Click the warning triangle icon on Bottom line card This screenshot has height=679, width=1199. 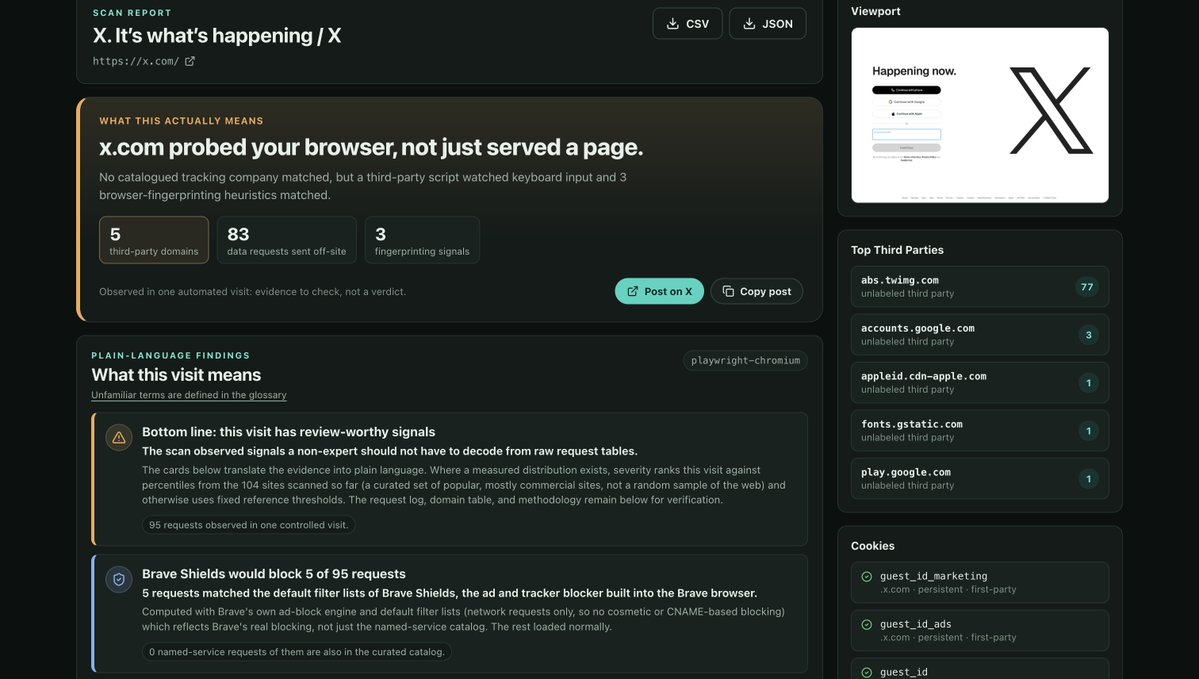click(x=119, y=437)
